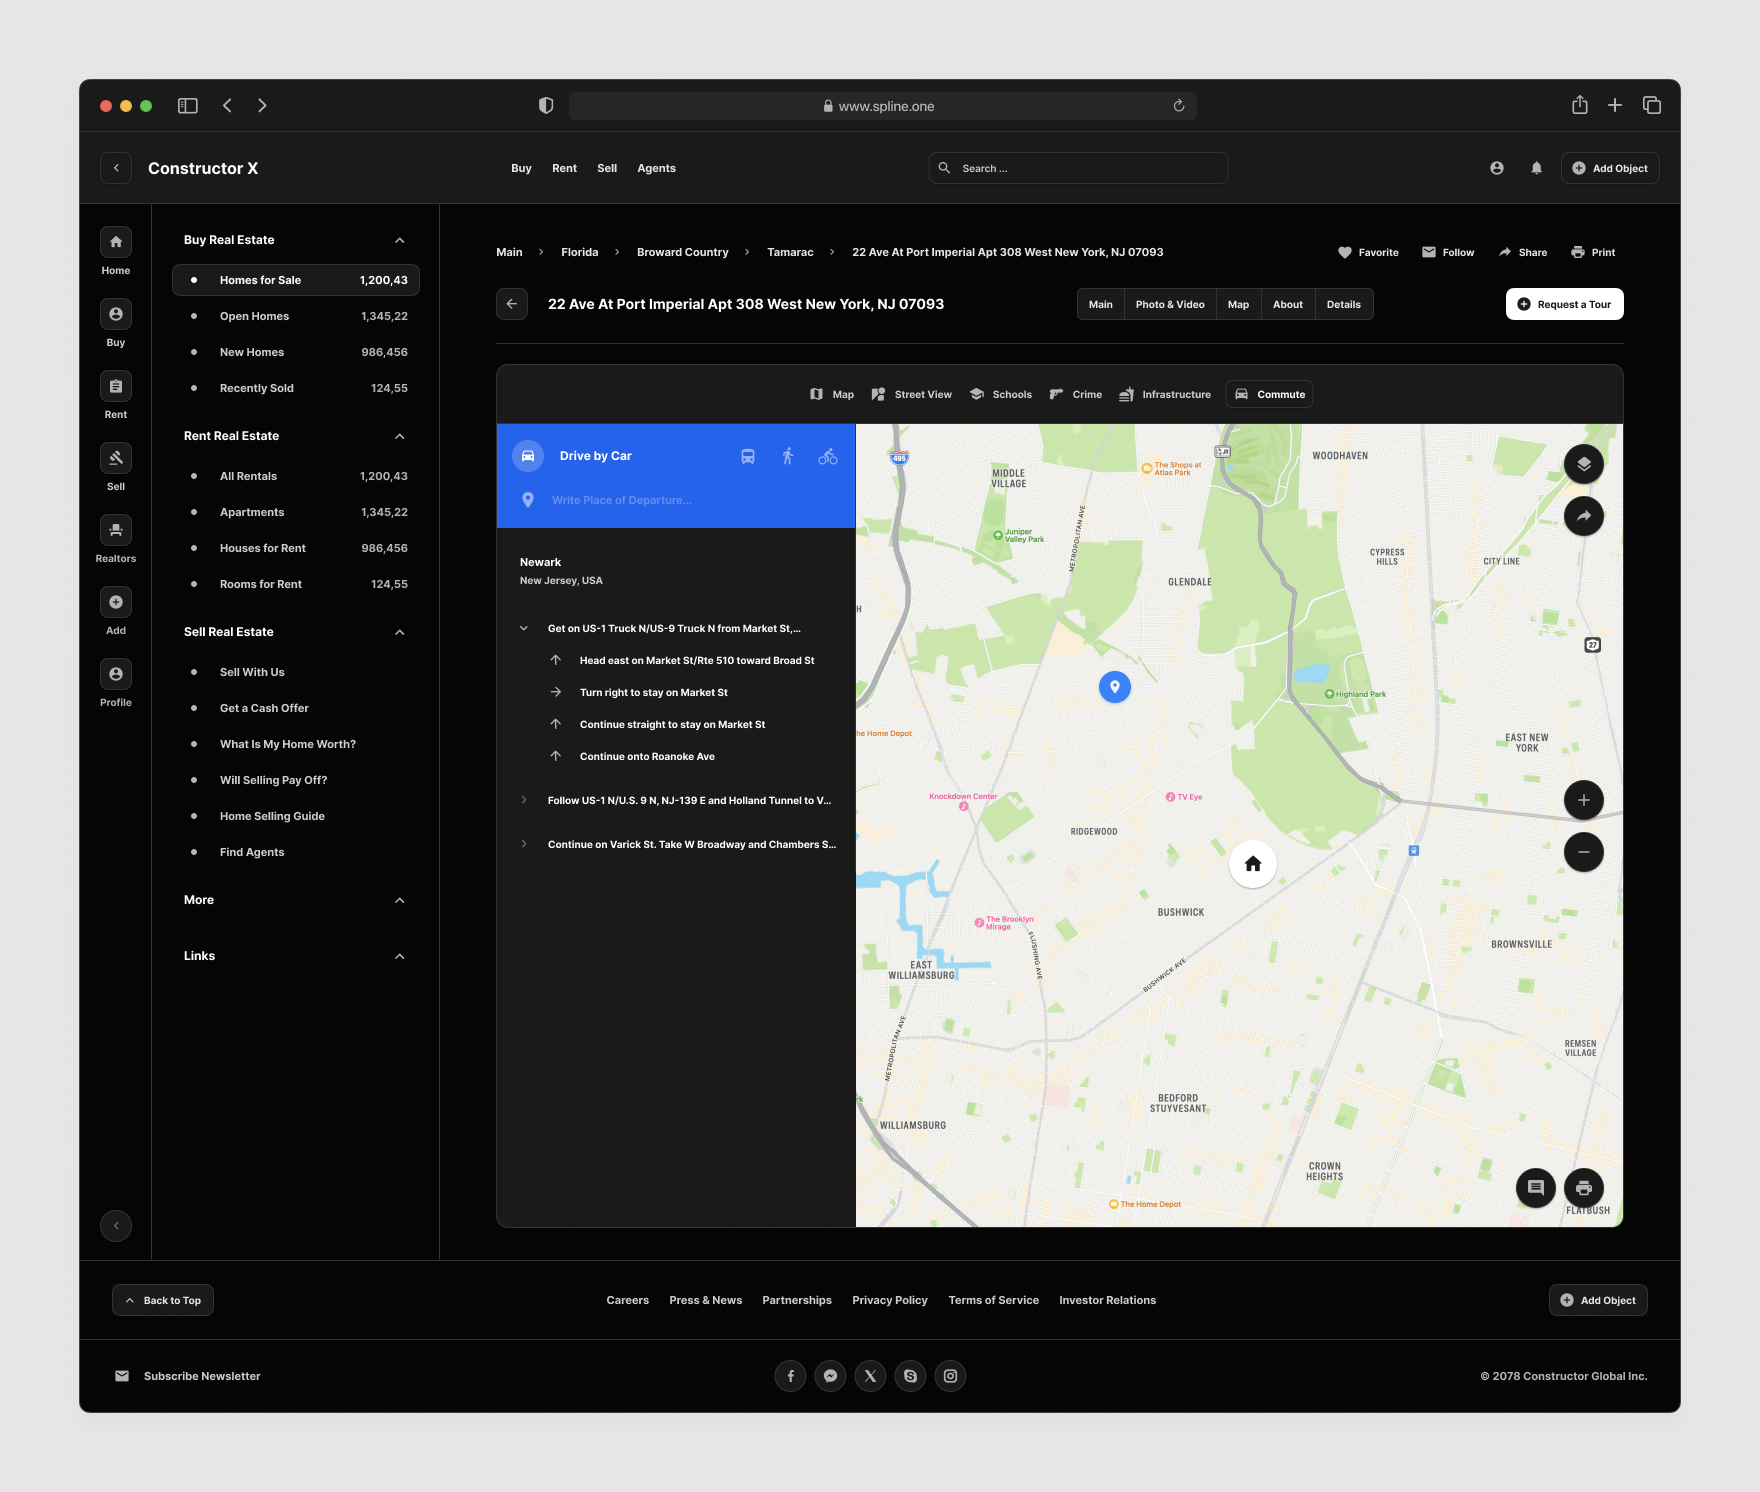This screenshot has height=1492, width=1760.
Task: Collapse sidebar with bottom round arrow
Action: [x=116, y=1226]
